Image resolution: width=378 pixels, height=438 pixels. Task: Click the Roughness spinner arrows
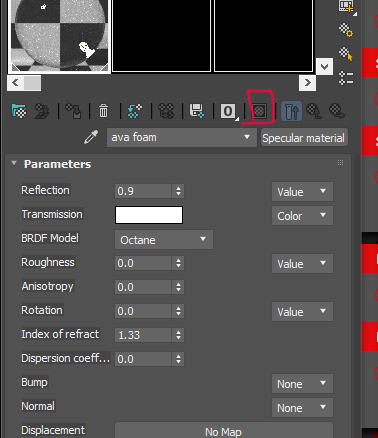(x=178, y=263)
